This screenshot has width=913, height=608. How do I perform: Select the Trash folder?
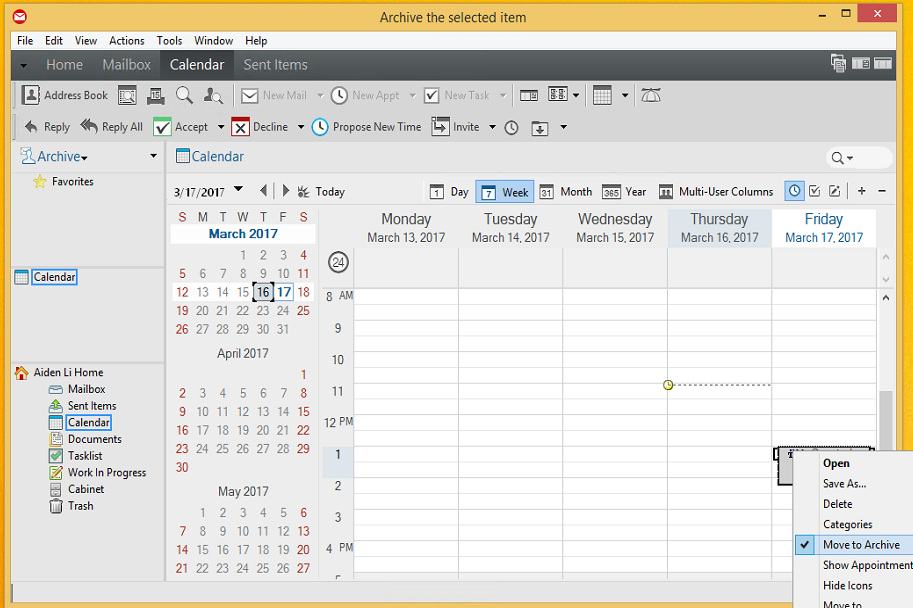[80, 506]
